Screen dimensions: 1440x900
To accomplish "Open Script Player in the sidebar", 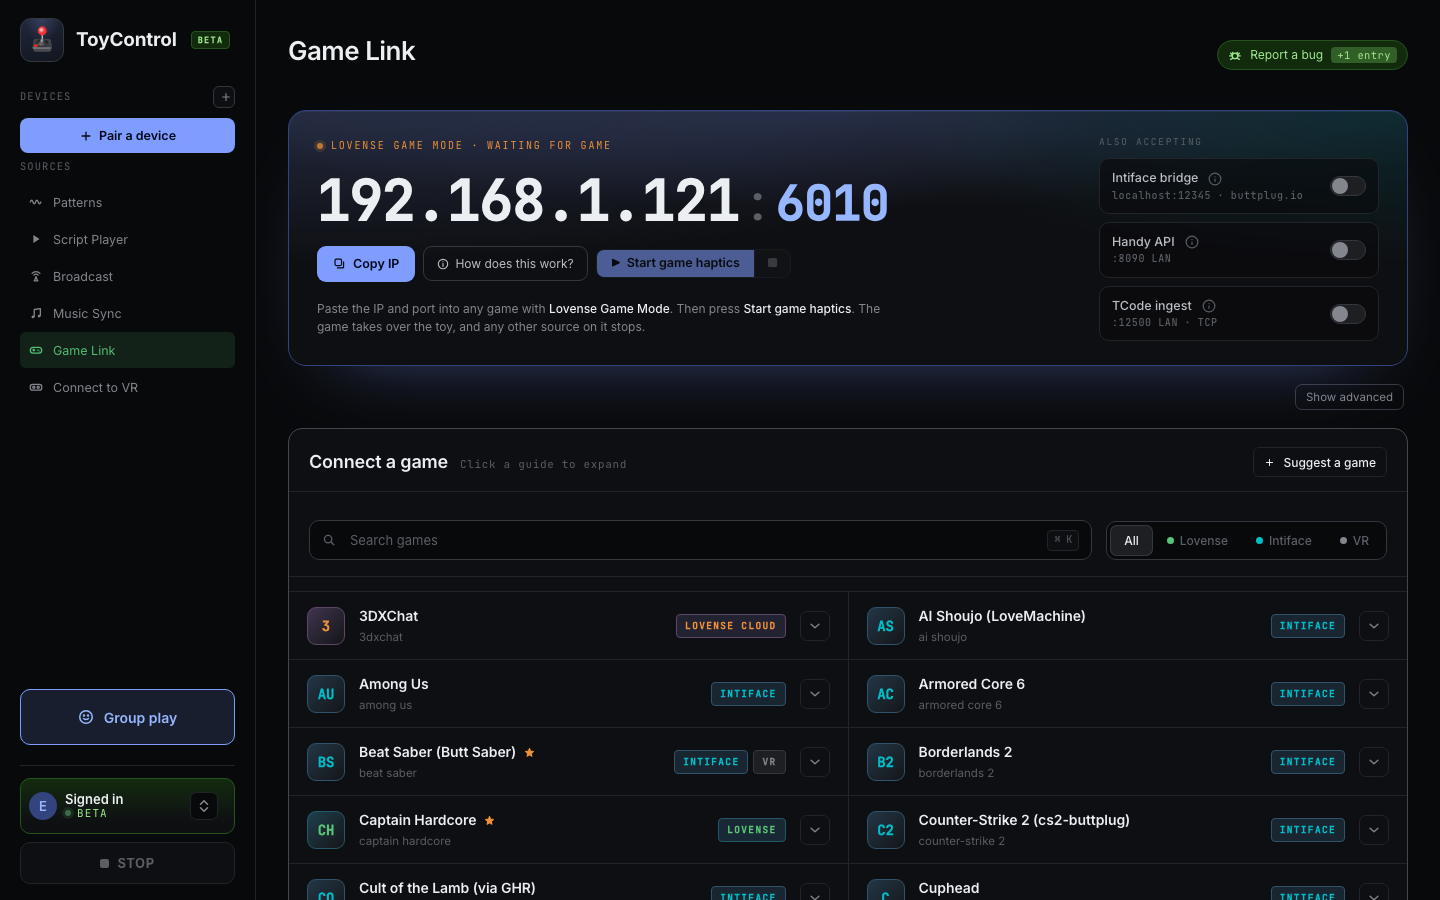I will (x=127, y=239).
